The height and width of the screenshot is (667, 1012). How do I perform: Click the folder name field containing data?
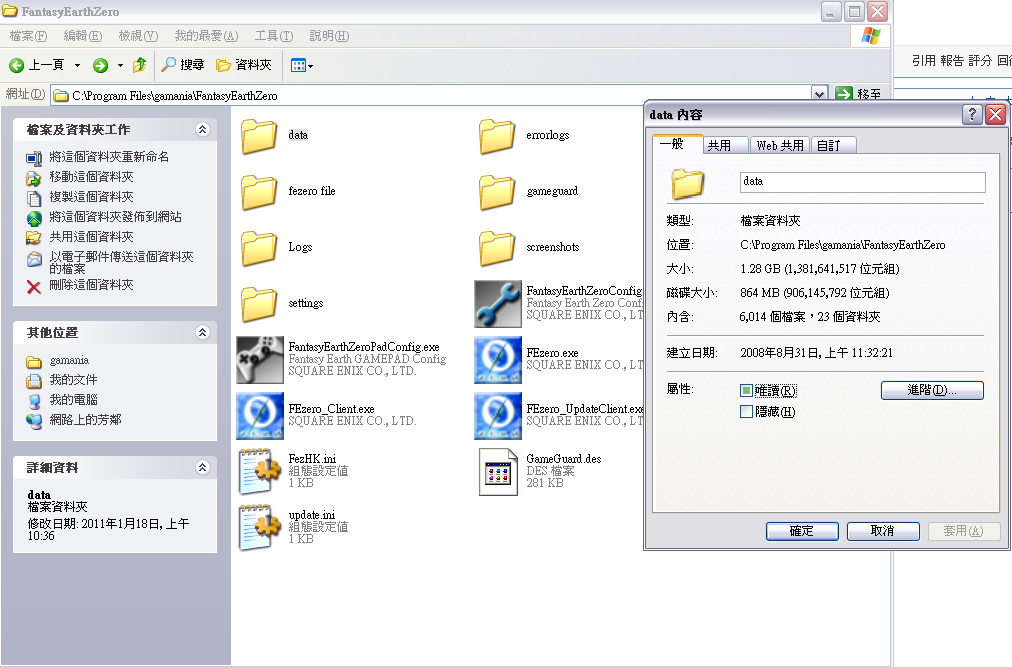[862, 182]
